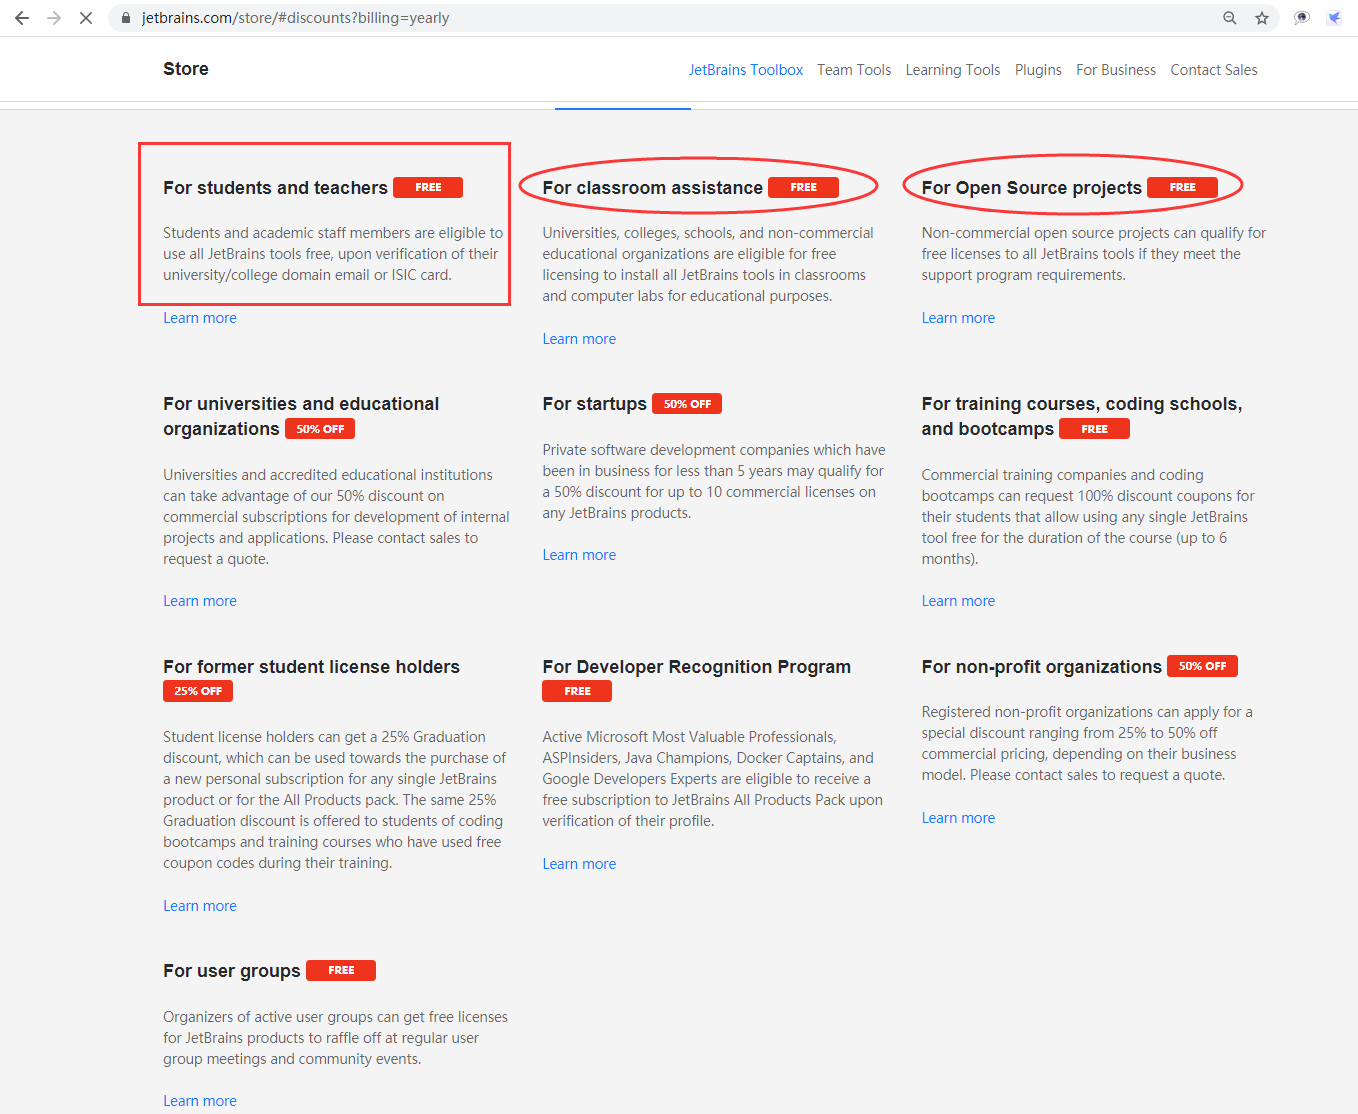Switch to Learning Tools tab

pos(953,70)
